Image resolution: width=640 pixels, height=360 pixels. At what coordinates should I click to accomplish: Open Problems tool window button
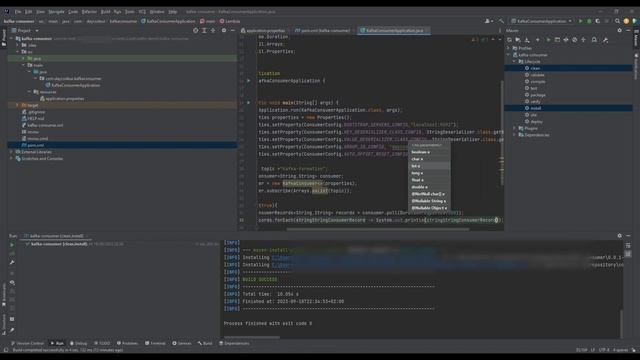click(127, 343)
